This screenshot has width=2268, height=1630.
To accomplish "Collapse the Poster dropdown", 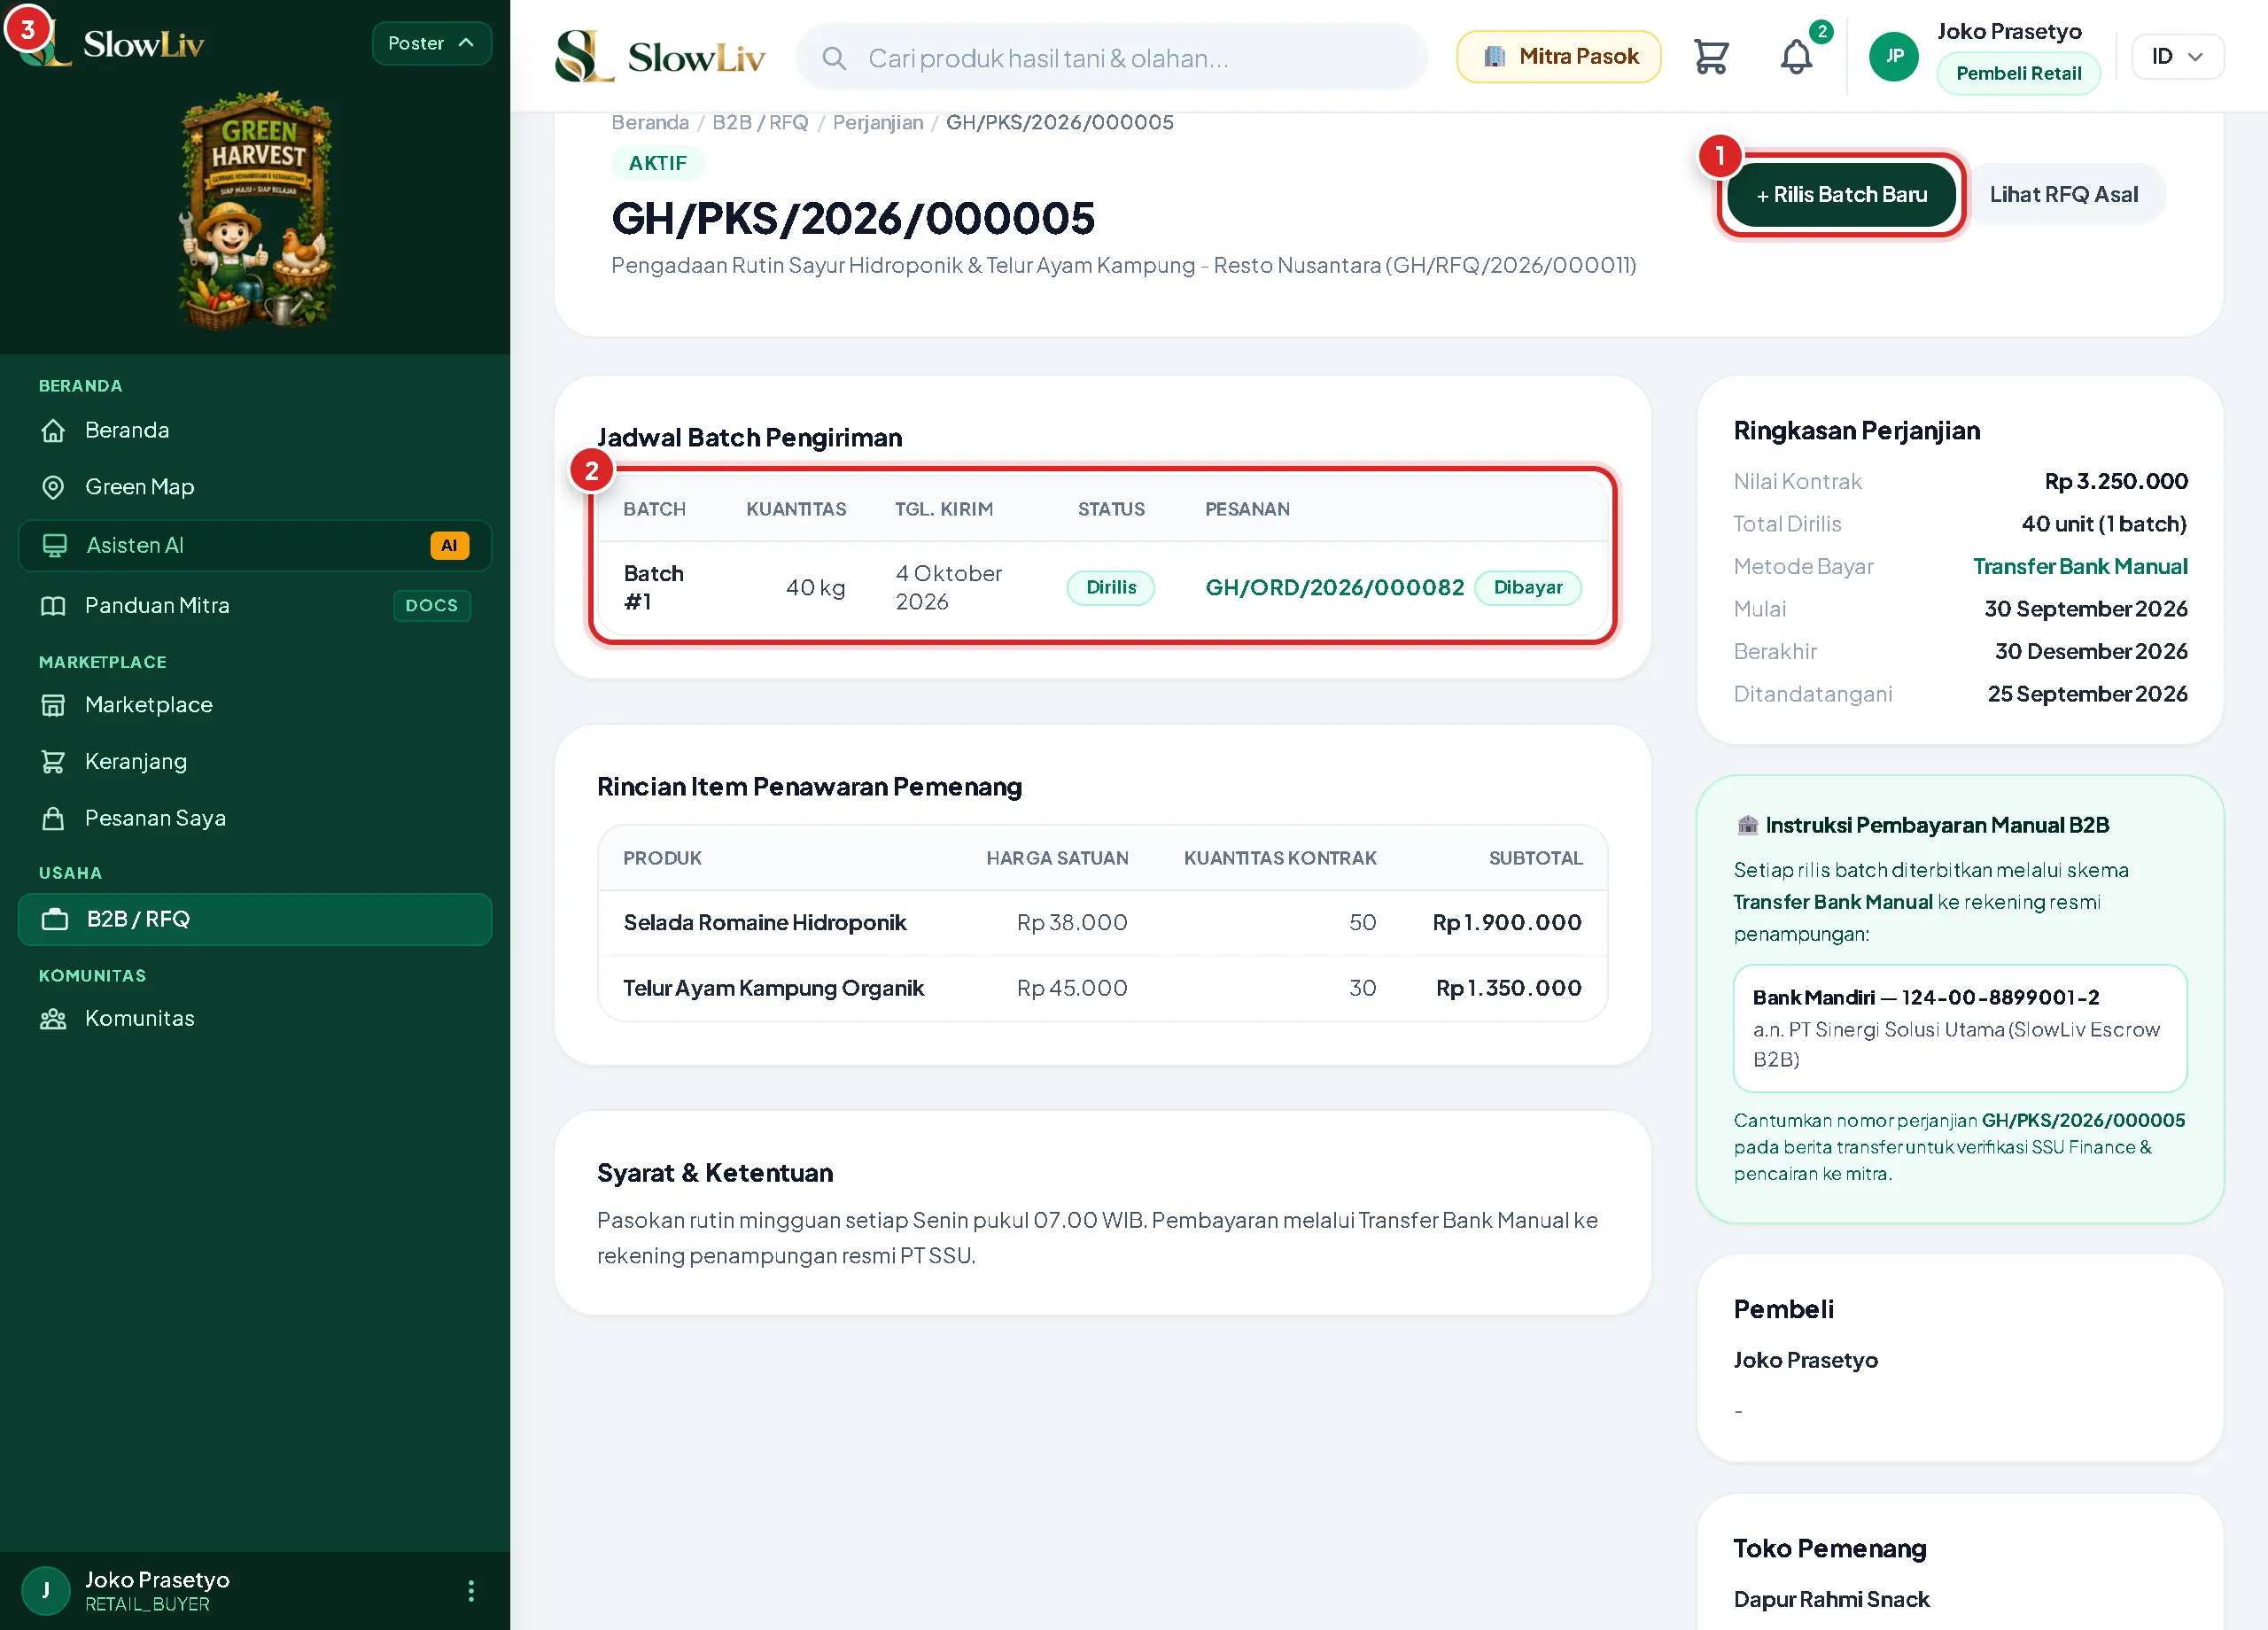I will (x=431, y=43).
